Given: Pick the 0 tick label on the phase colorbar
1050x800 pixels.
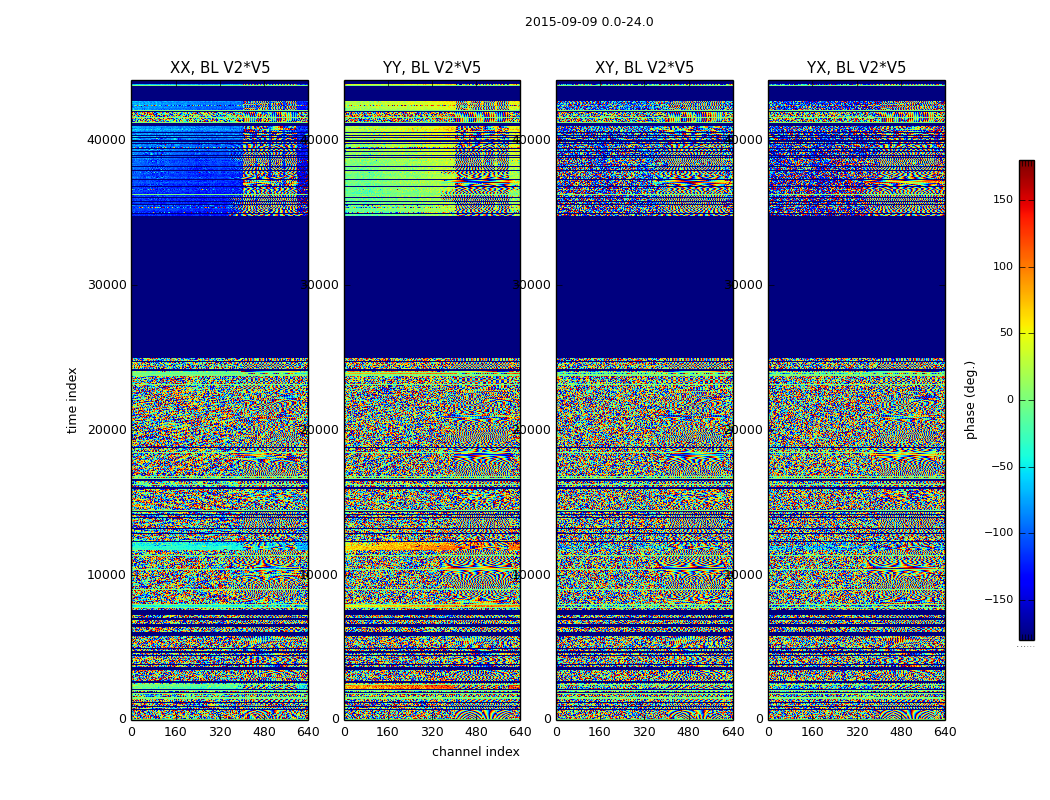Looking at the screenshot, I should (x=1009, y=400).
